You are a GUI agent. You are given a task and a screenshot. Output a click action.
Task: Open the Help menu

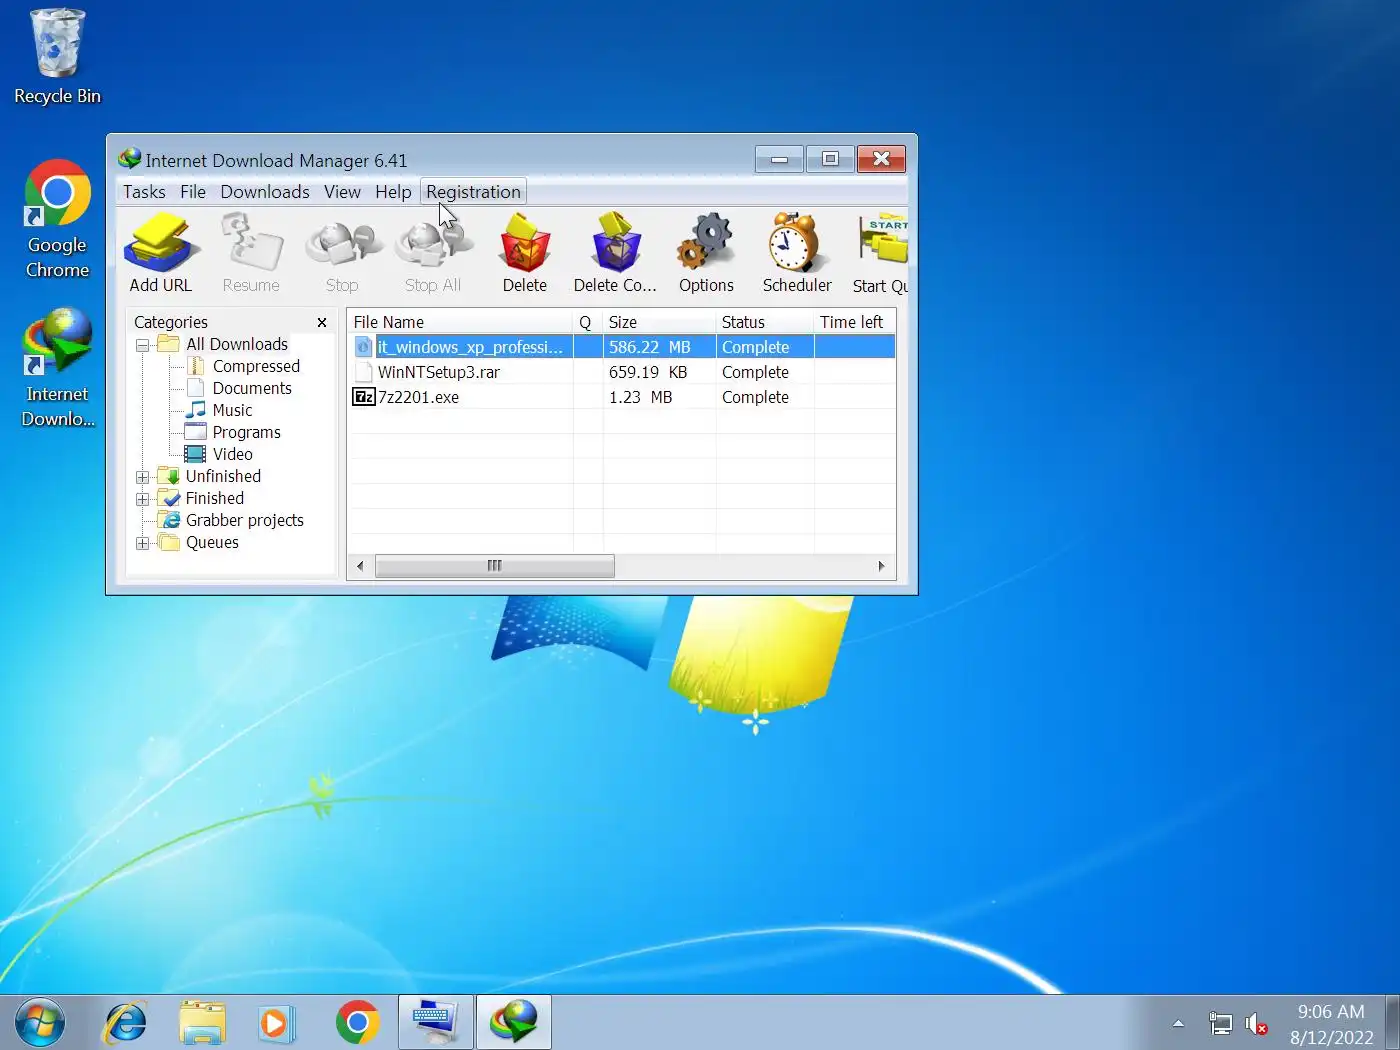point(393,192)
